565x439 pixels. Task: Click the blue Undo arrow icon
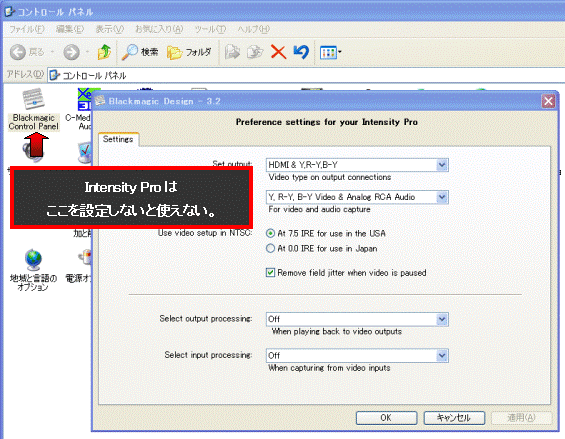(x=301, y=52)
